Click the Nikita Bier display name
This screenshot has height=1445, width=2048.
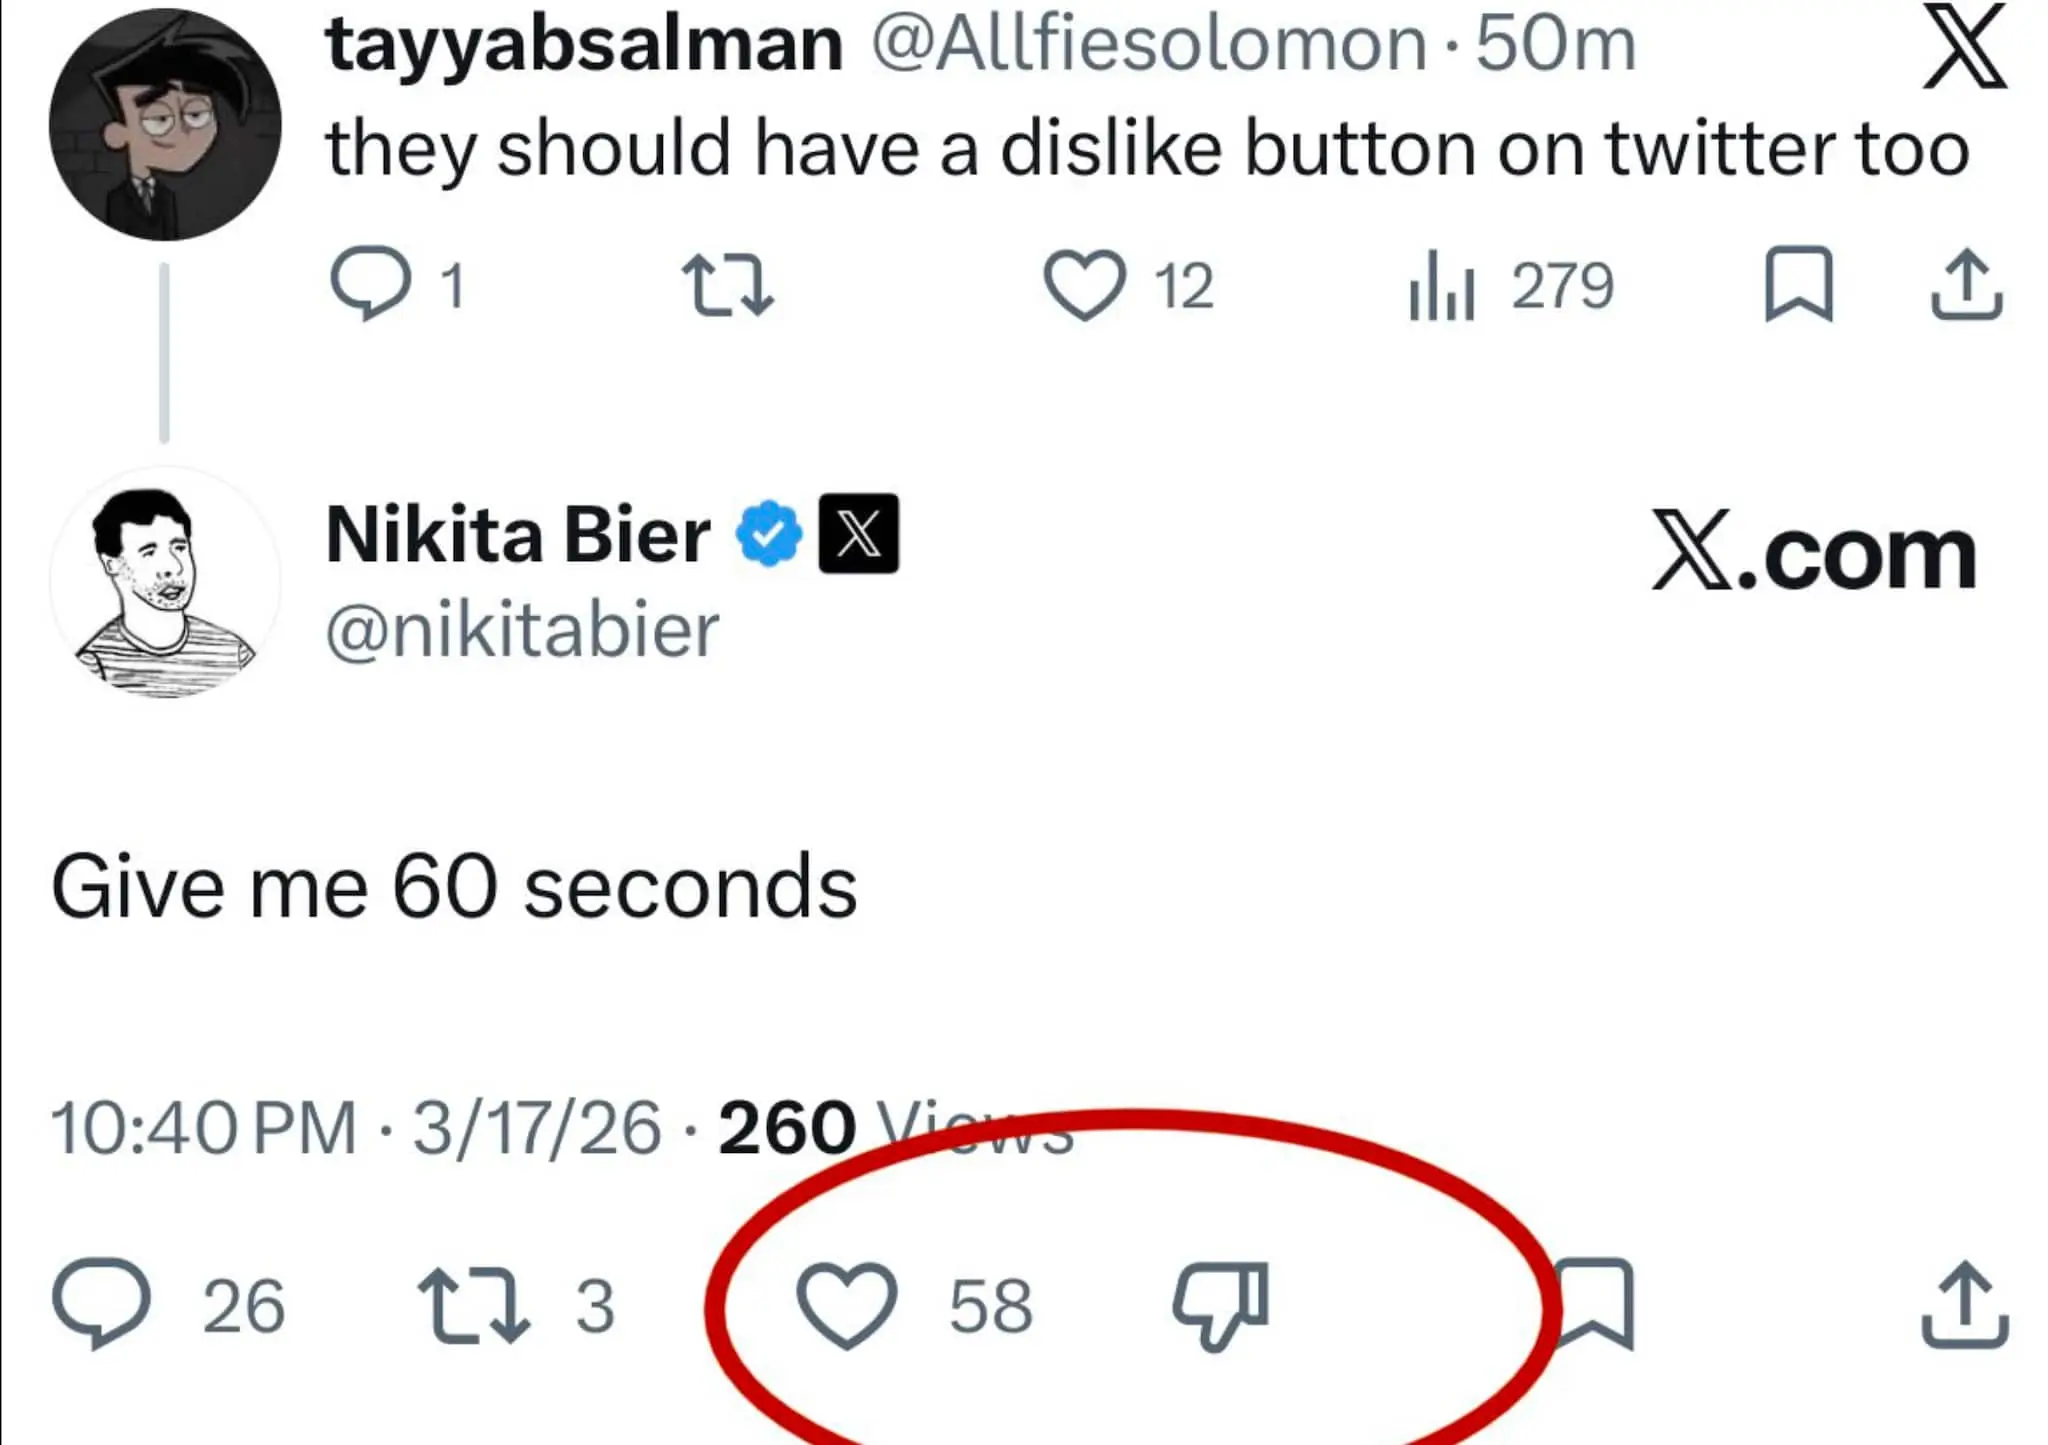click(x=518, y=535)
